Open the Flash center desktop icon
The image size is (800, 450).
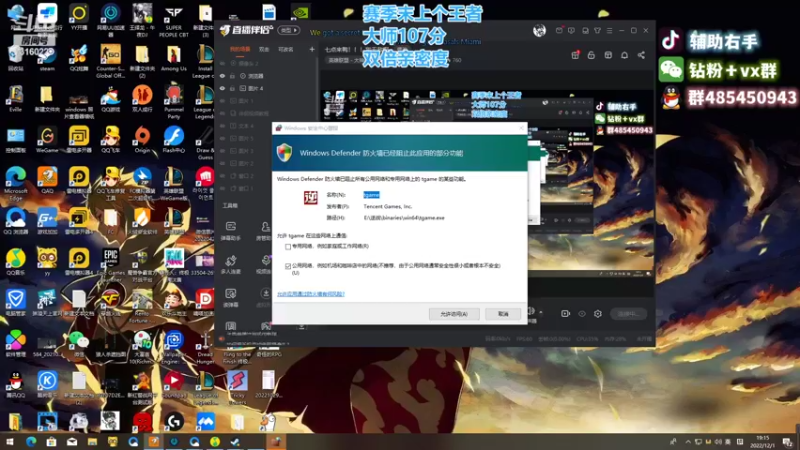click(x=173, y=140)
